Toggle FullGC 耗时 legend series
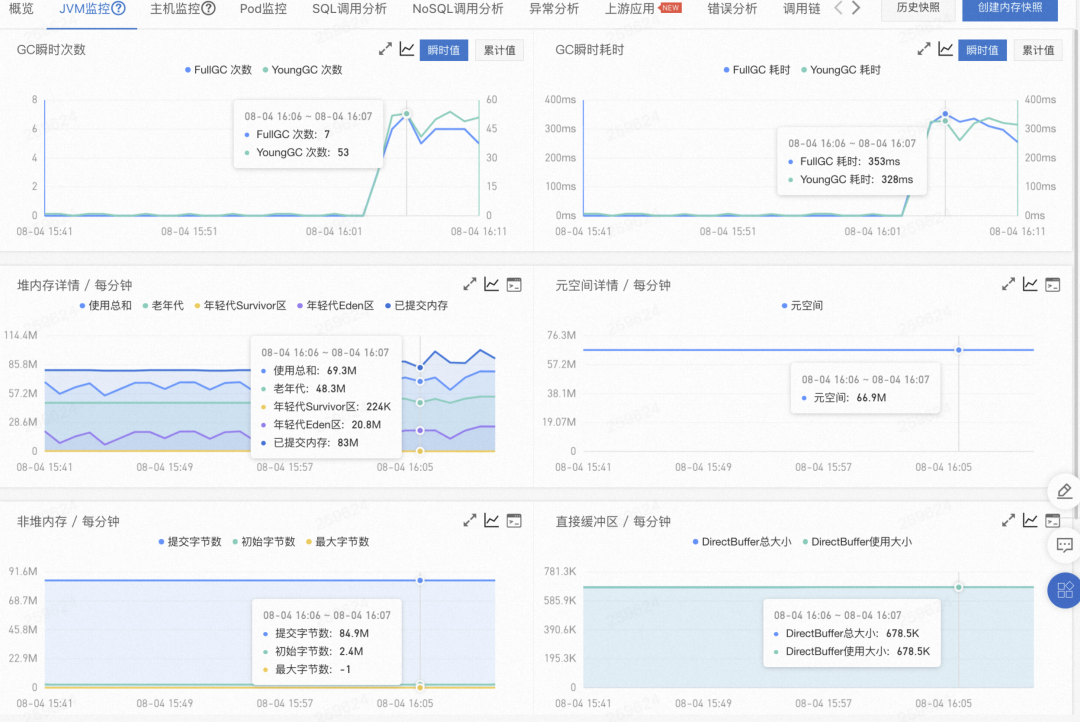The height and width of the screenshot is (722, 1080). point(757,70)
